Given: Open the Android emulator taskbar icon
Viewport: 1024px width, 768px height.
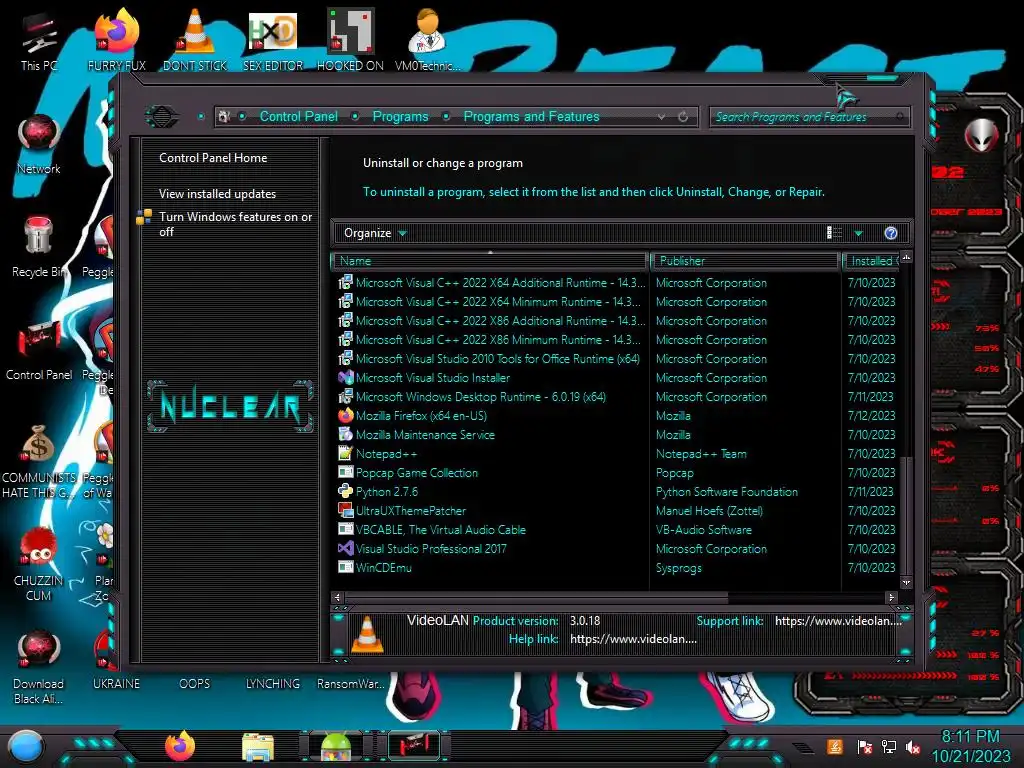Looking at the screenshot, I should [x=336, y=747].
